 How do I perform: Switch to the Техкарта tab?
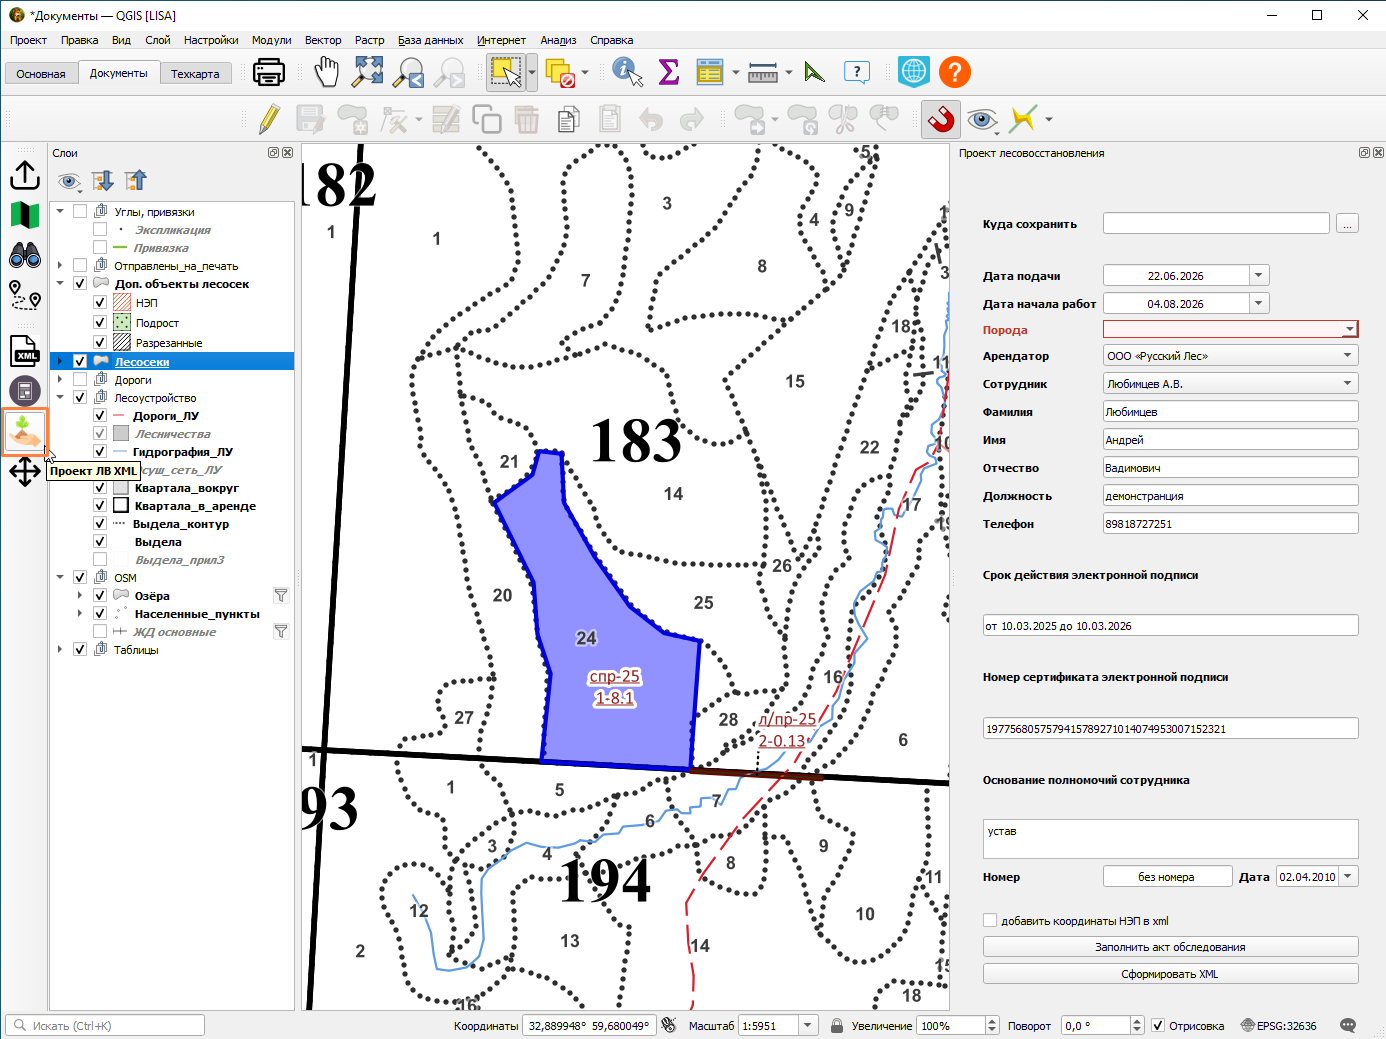click(x=195, y=74)
